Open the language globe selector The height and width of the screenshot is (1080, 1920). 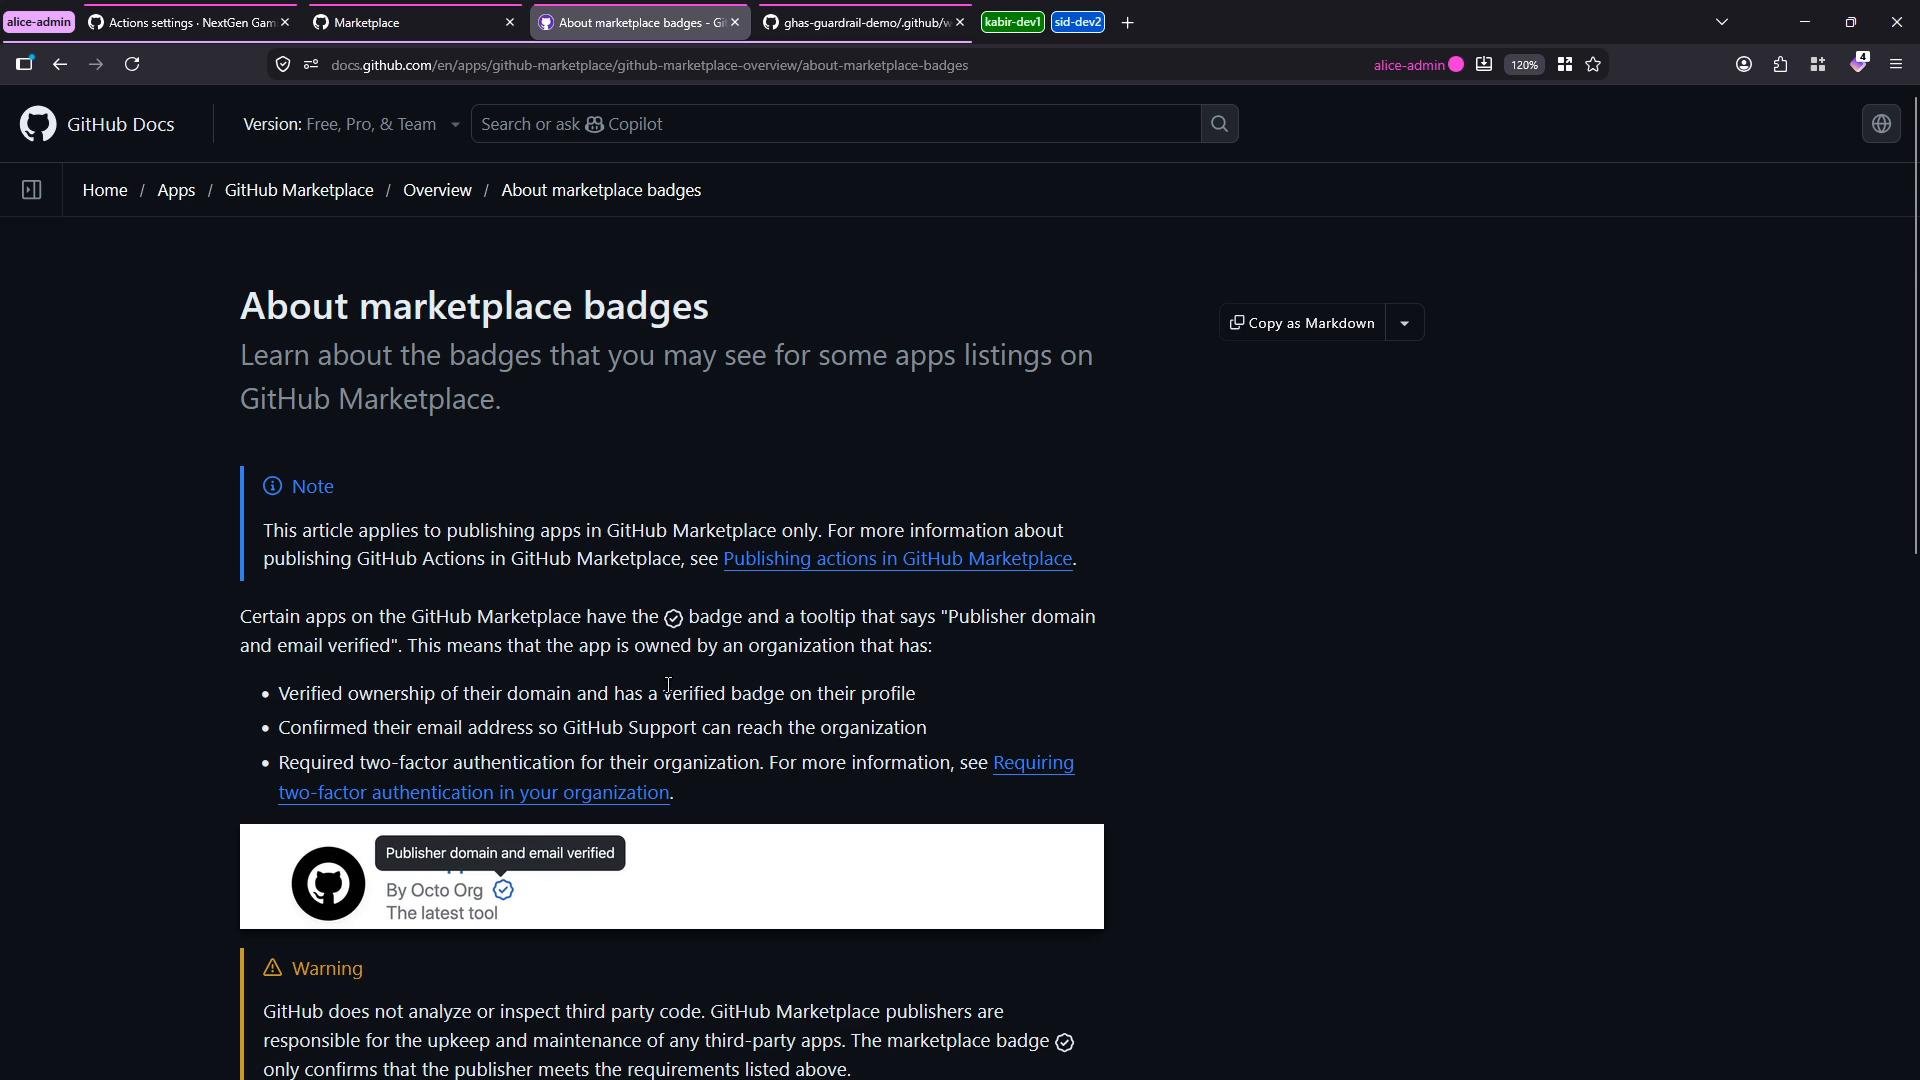pos(1881,124)
